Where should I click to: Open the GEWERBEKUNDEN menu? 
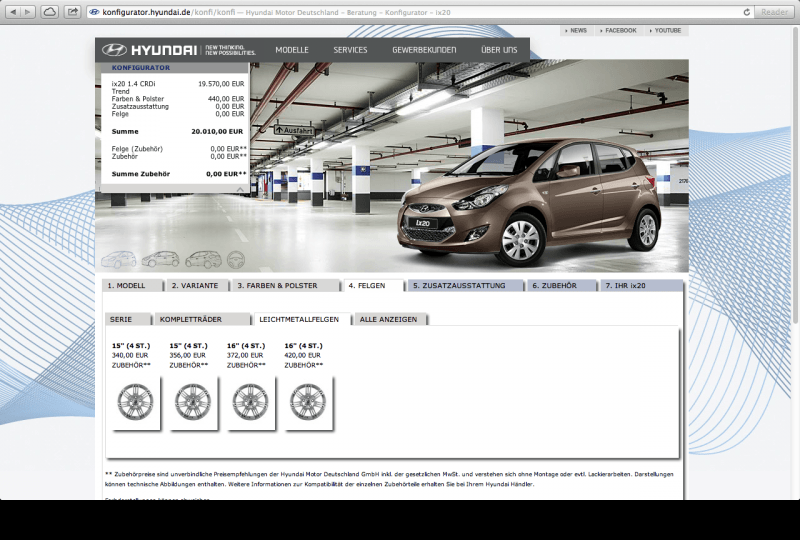pos(424,50)
